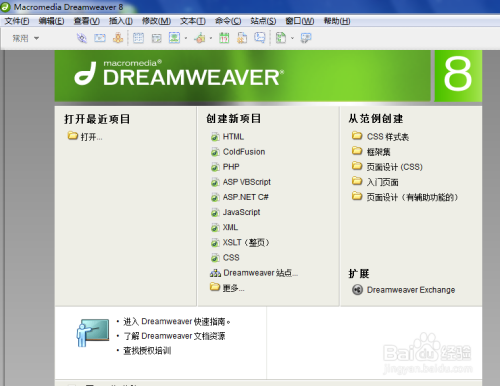Screen dimensions: 500x386
Task: Click the Media insert icon
Action: coord(200,38)
